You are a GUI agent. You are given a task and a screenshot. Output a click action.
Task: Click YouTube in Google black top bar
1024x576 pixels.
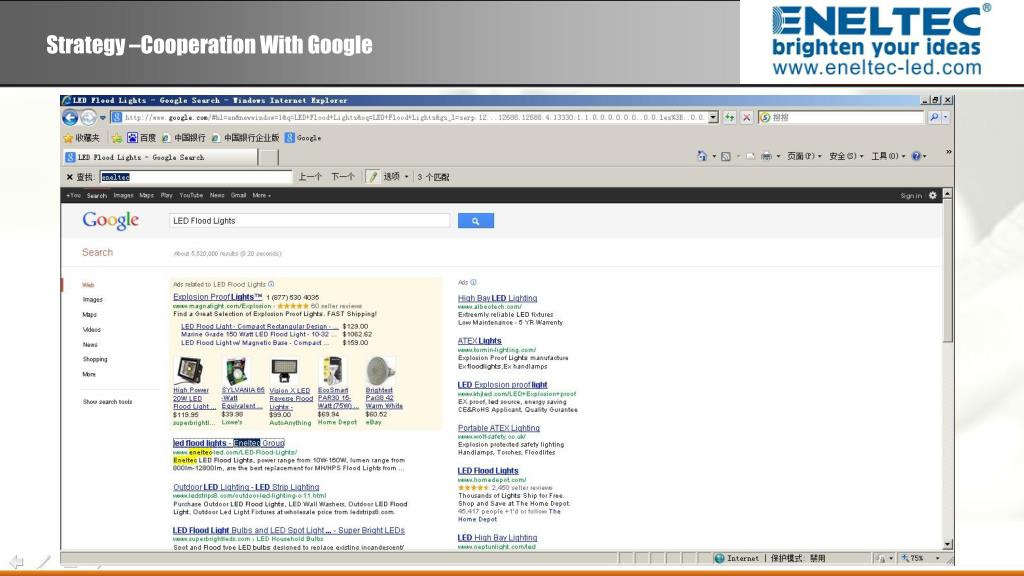point(191,195)
